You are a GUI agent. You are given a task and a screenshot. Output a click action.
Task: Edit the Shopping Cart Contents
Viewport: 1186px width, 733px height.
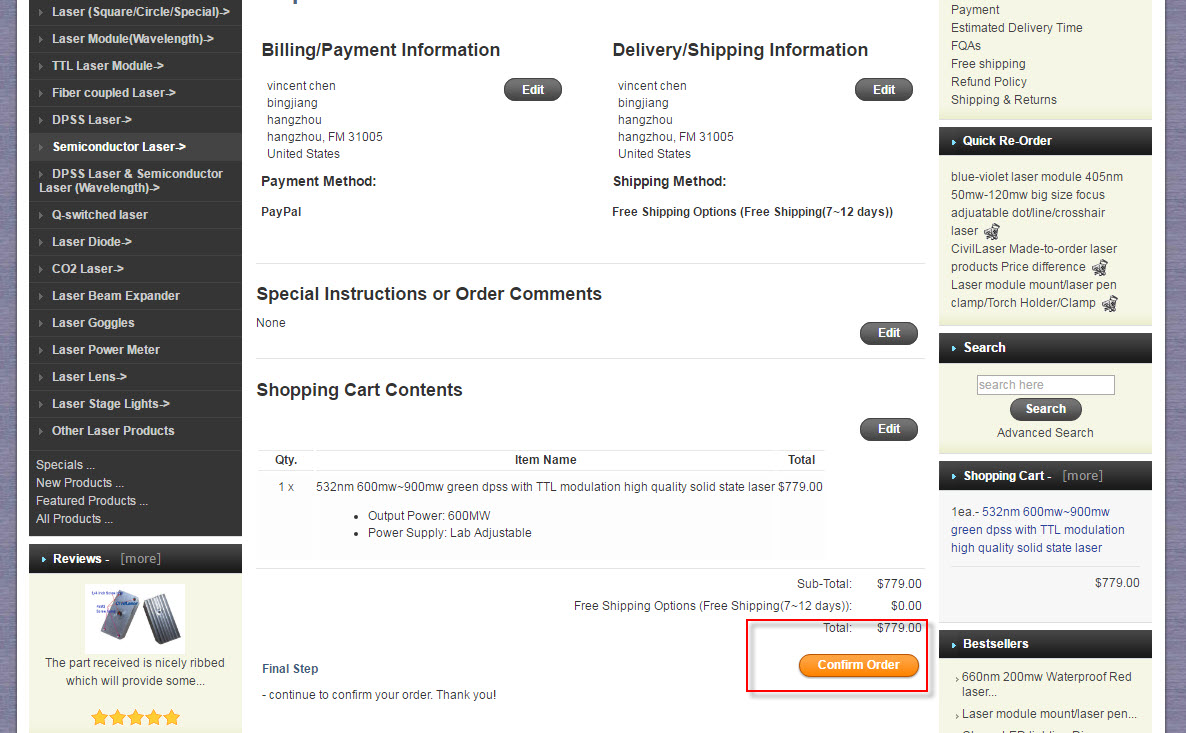tap(889, 429)
